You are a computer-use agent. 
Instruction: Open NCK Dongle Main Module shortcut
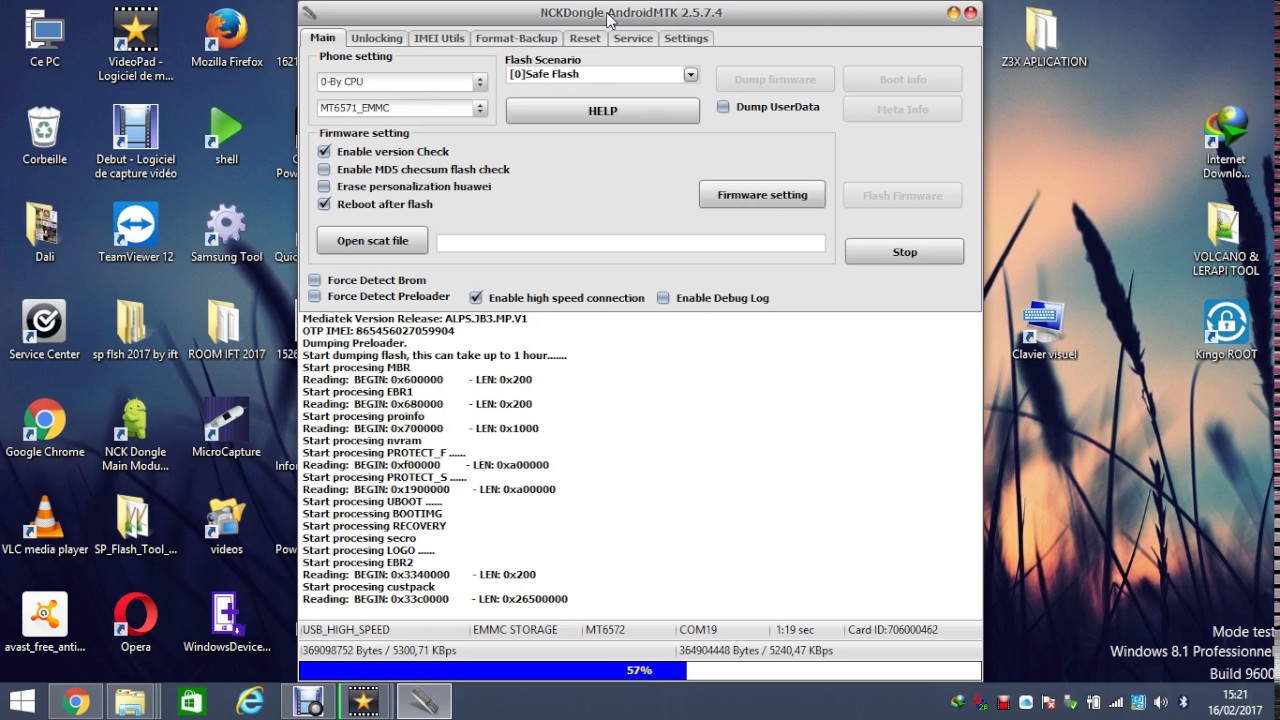point(135,434)
